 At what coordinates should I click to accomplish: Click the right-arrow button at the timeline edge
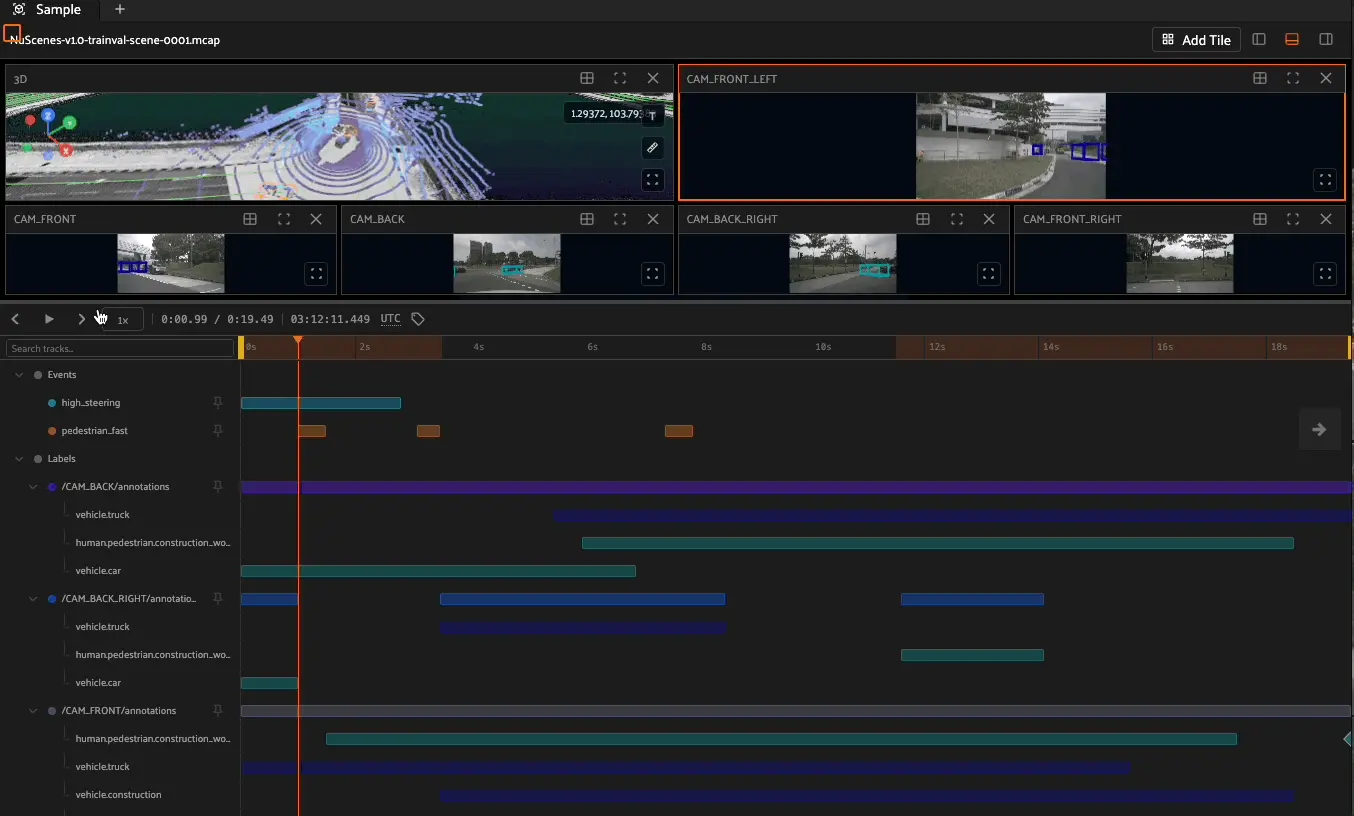pyautogui.click(x=1319, y=429)
